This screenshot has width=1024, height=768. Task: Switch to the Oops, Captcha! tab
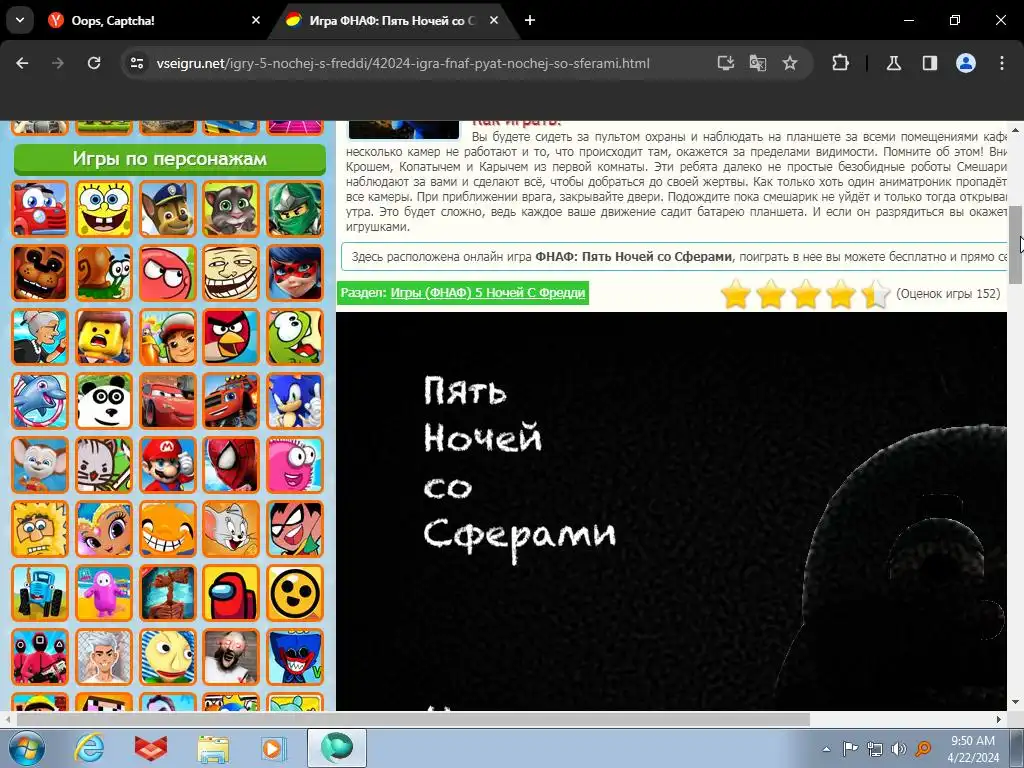click(153, 21)
